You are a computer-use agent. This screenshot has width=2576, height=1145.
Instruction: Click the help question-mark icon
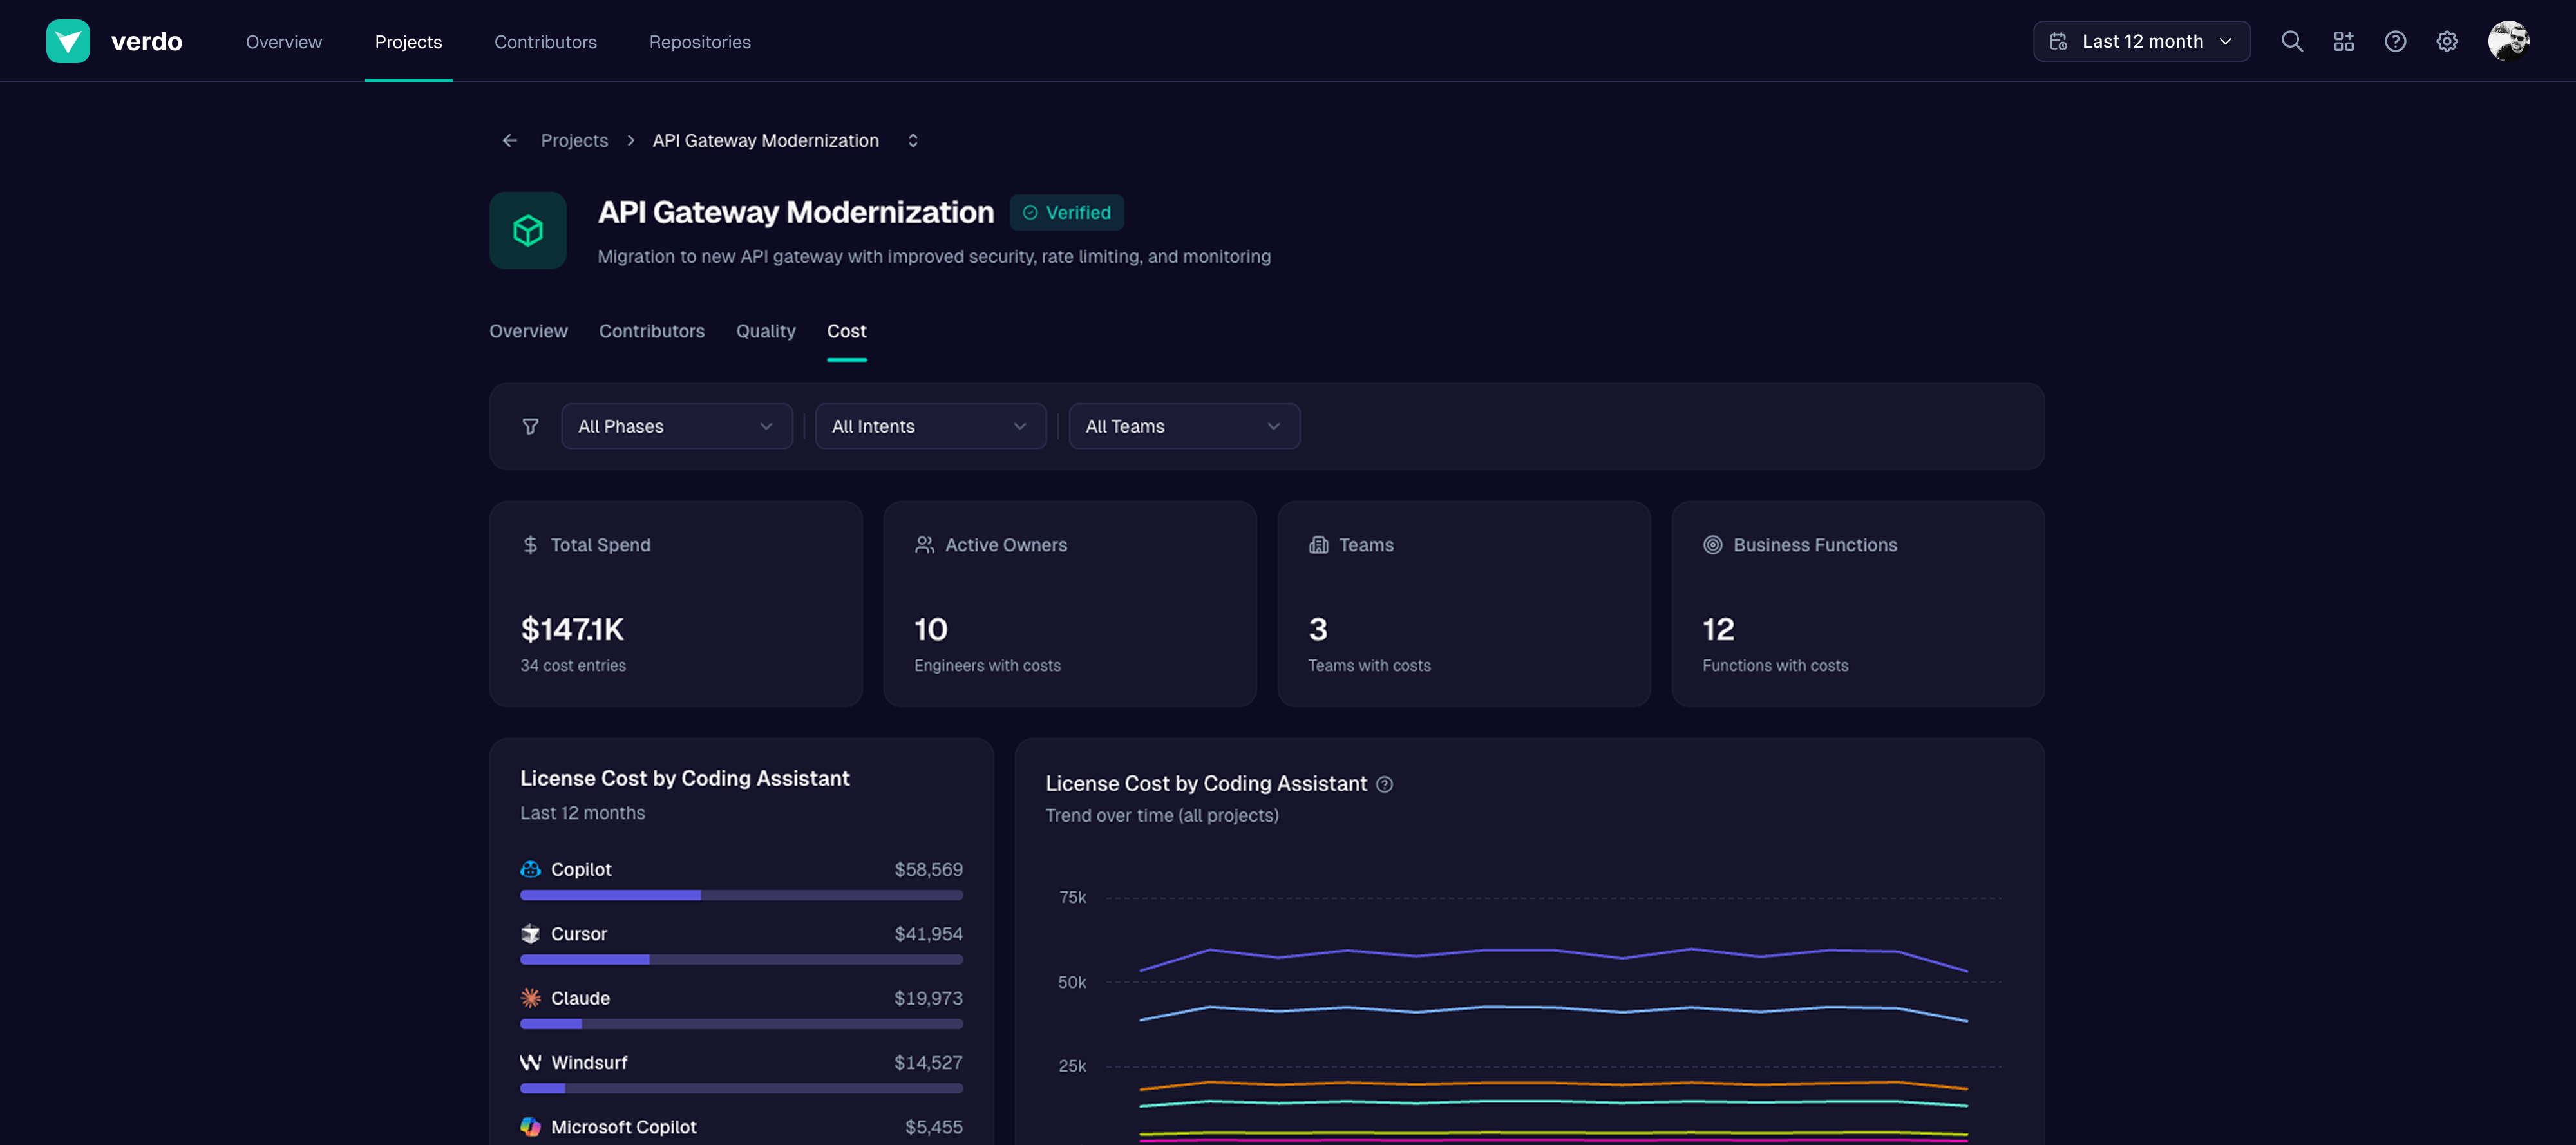[2395, 41]
